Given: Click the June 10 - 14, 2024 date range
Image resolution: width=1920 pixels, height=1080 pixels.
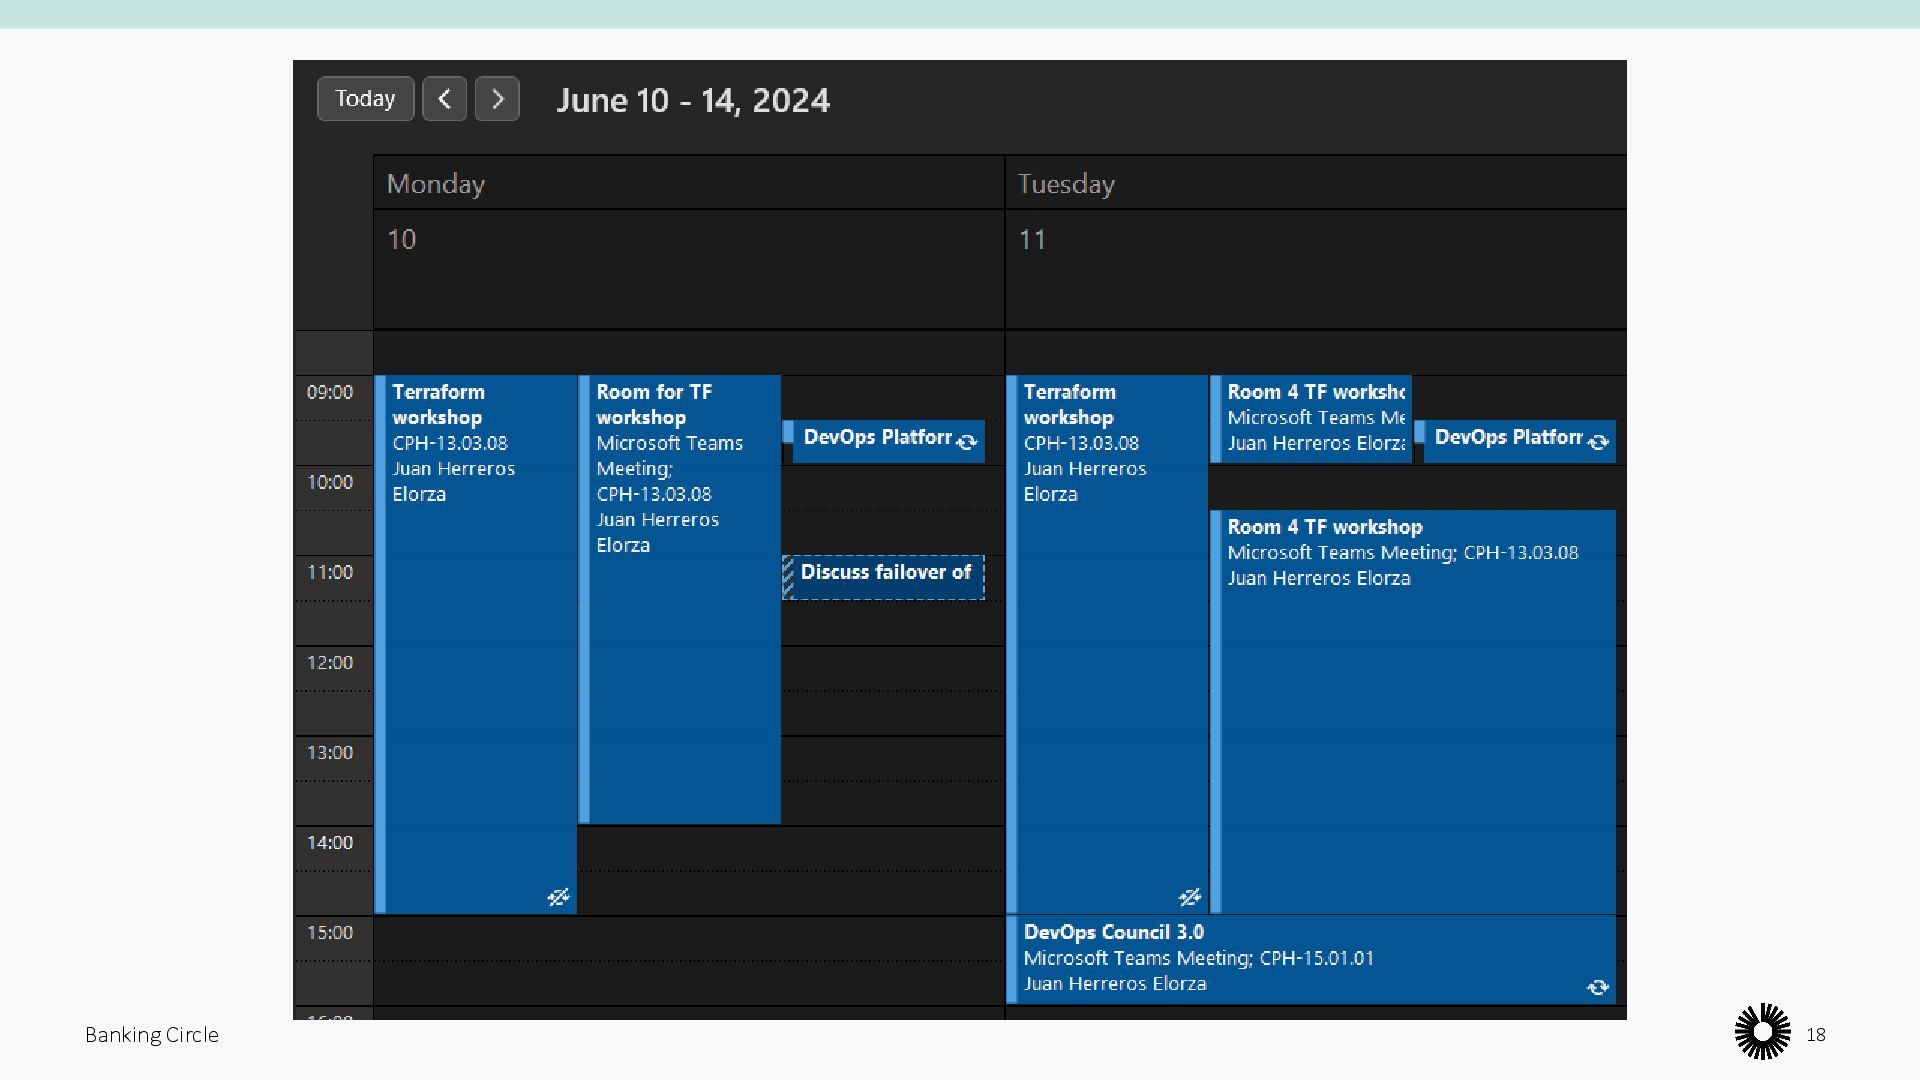Looking at the screenshot, I should pos(693,100).
